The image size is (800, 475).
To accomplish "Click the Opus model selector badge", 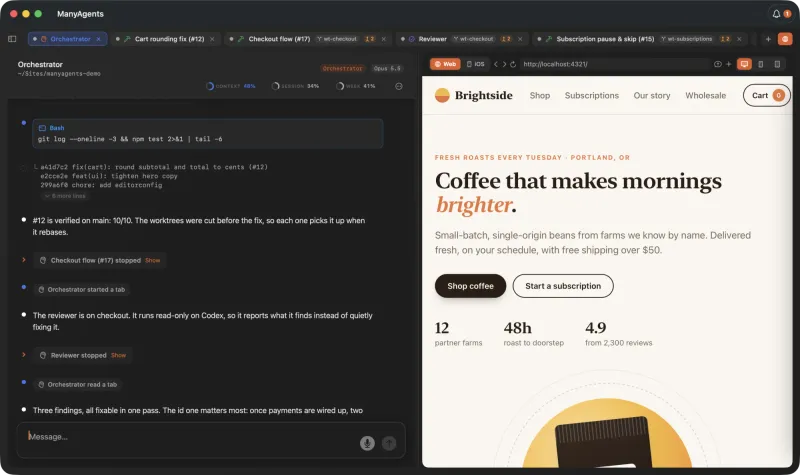I will tap(387, 68).
